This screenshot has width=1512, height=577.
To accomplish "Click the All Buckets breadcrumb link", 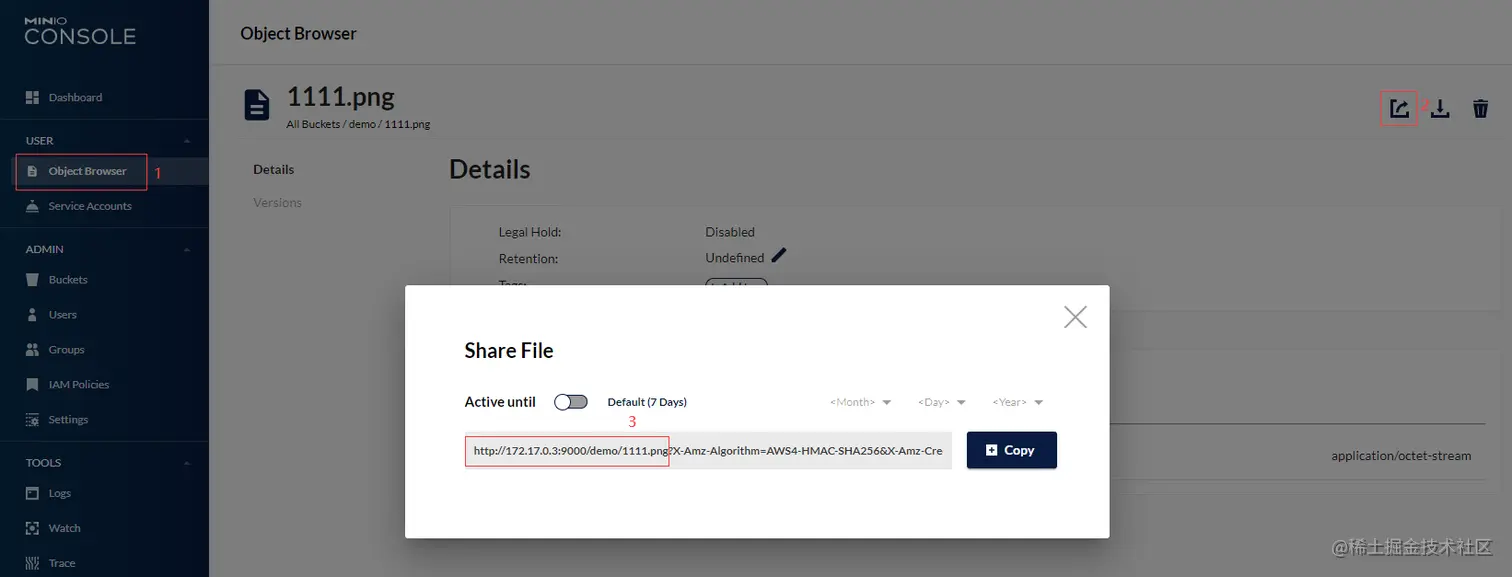I will [x=314, y=125].
